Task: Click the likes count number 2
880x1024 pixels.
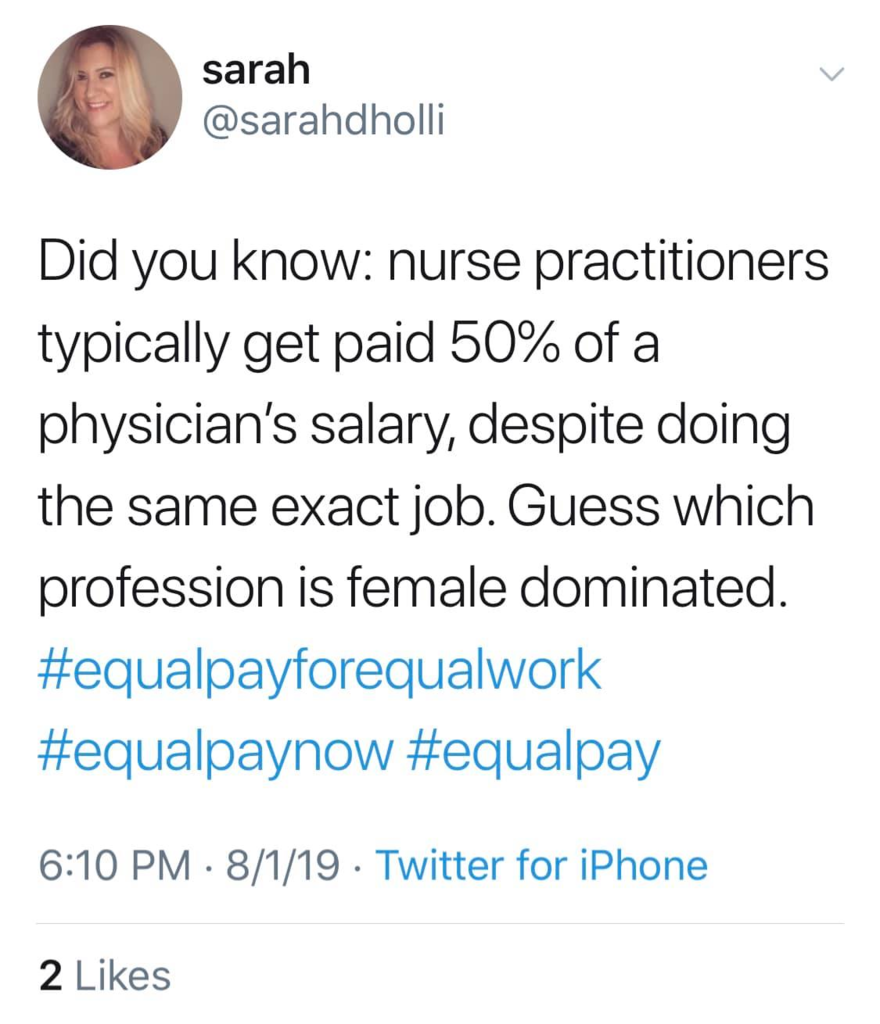Action: click(x=47, y=976)
